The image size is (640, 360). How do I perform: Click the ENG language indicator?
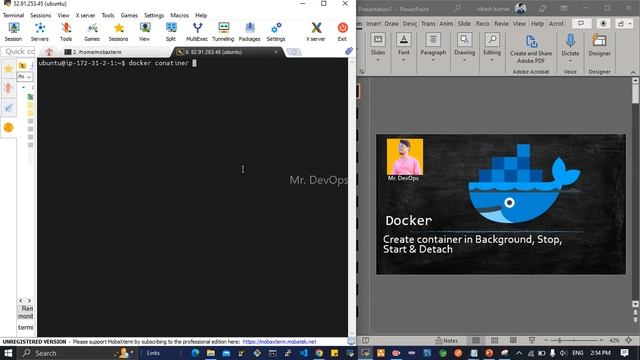[x=577, y=353]
